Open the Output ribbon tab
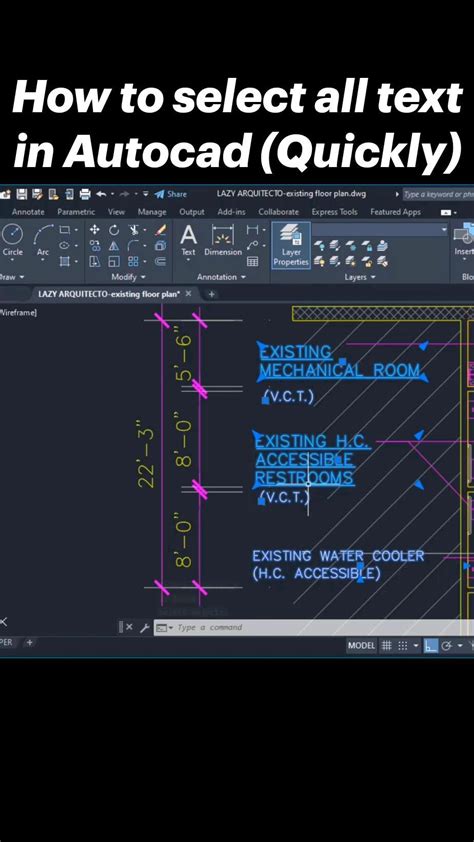 click(192, 212)
